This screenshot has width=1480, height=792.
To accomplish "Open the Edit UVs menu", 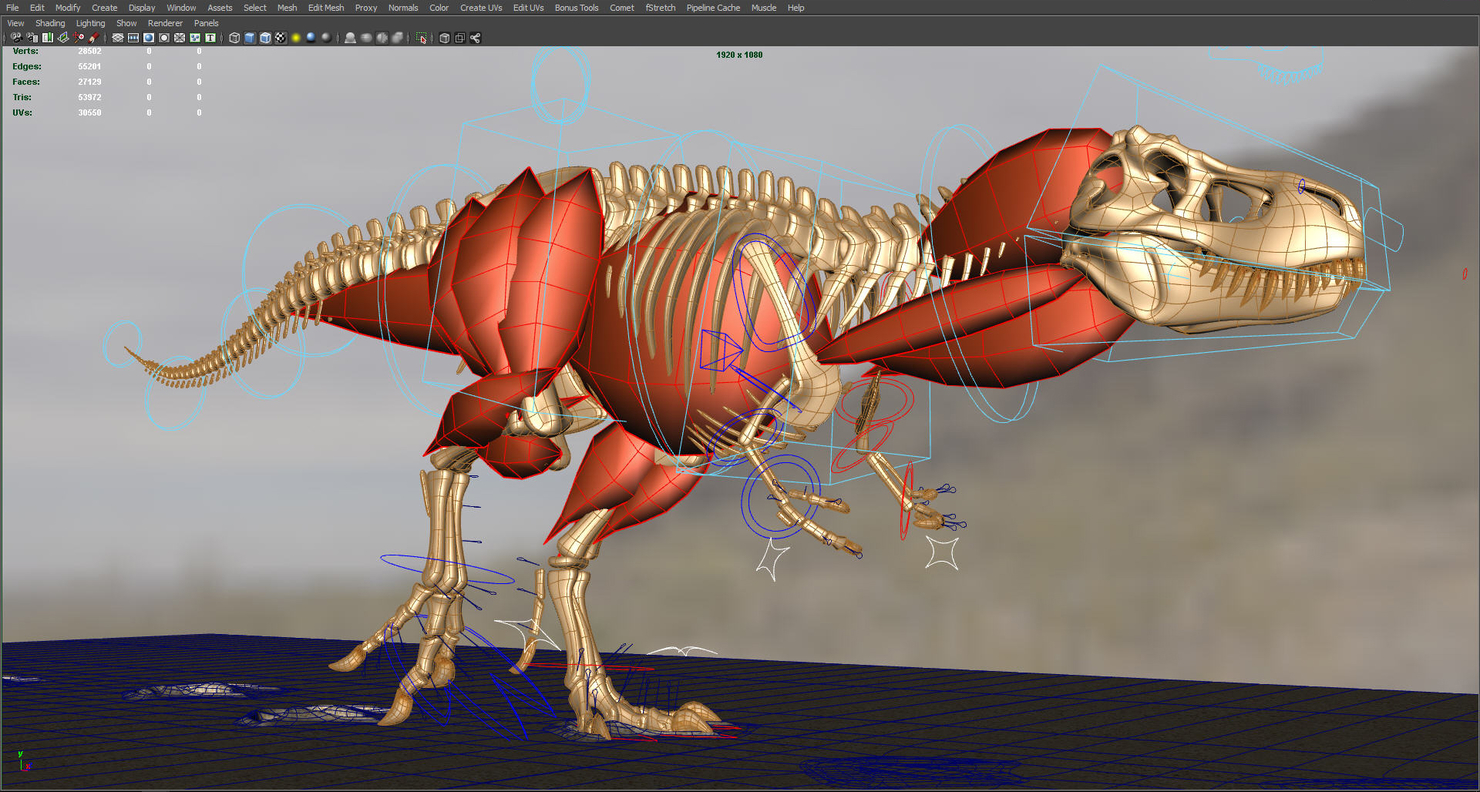I will 528,8.
